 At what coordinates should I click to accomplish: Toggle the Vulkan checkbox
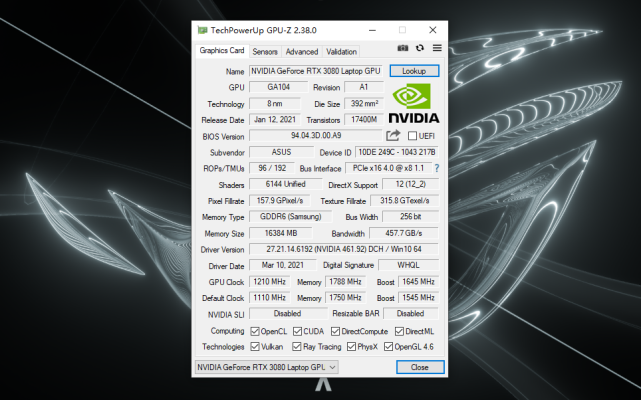point(255,346)
